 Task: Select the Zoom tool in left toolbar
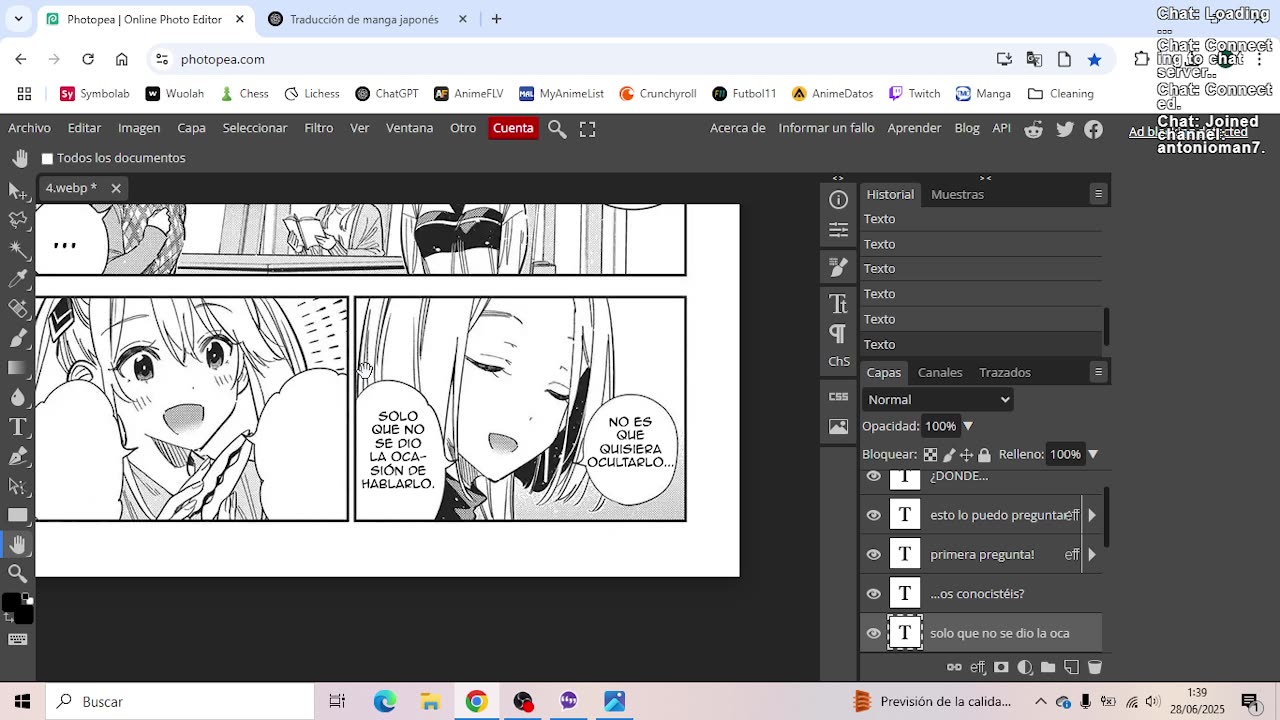click(x=17, y=574)
